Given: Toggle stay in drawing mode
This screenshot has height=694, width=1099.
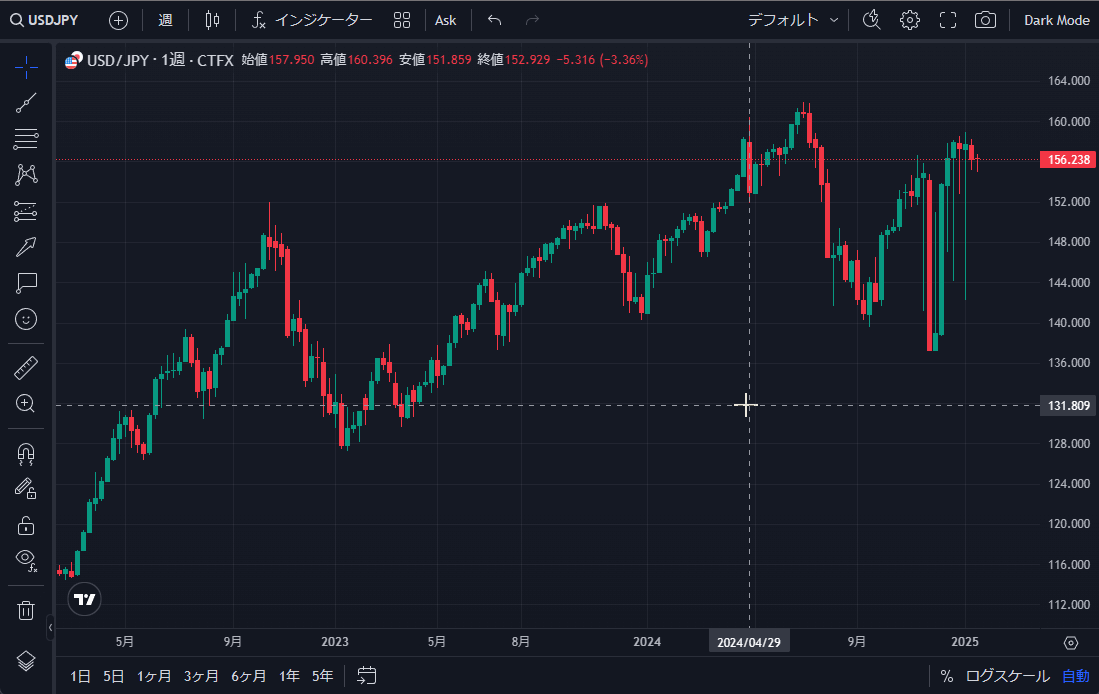Looking at the screenshot, I should pyautogui.click(x=26, y=489).
